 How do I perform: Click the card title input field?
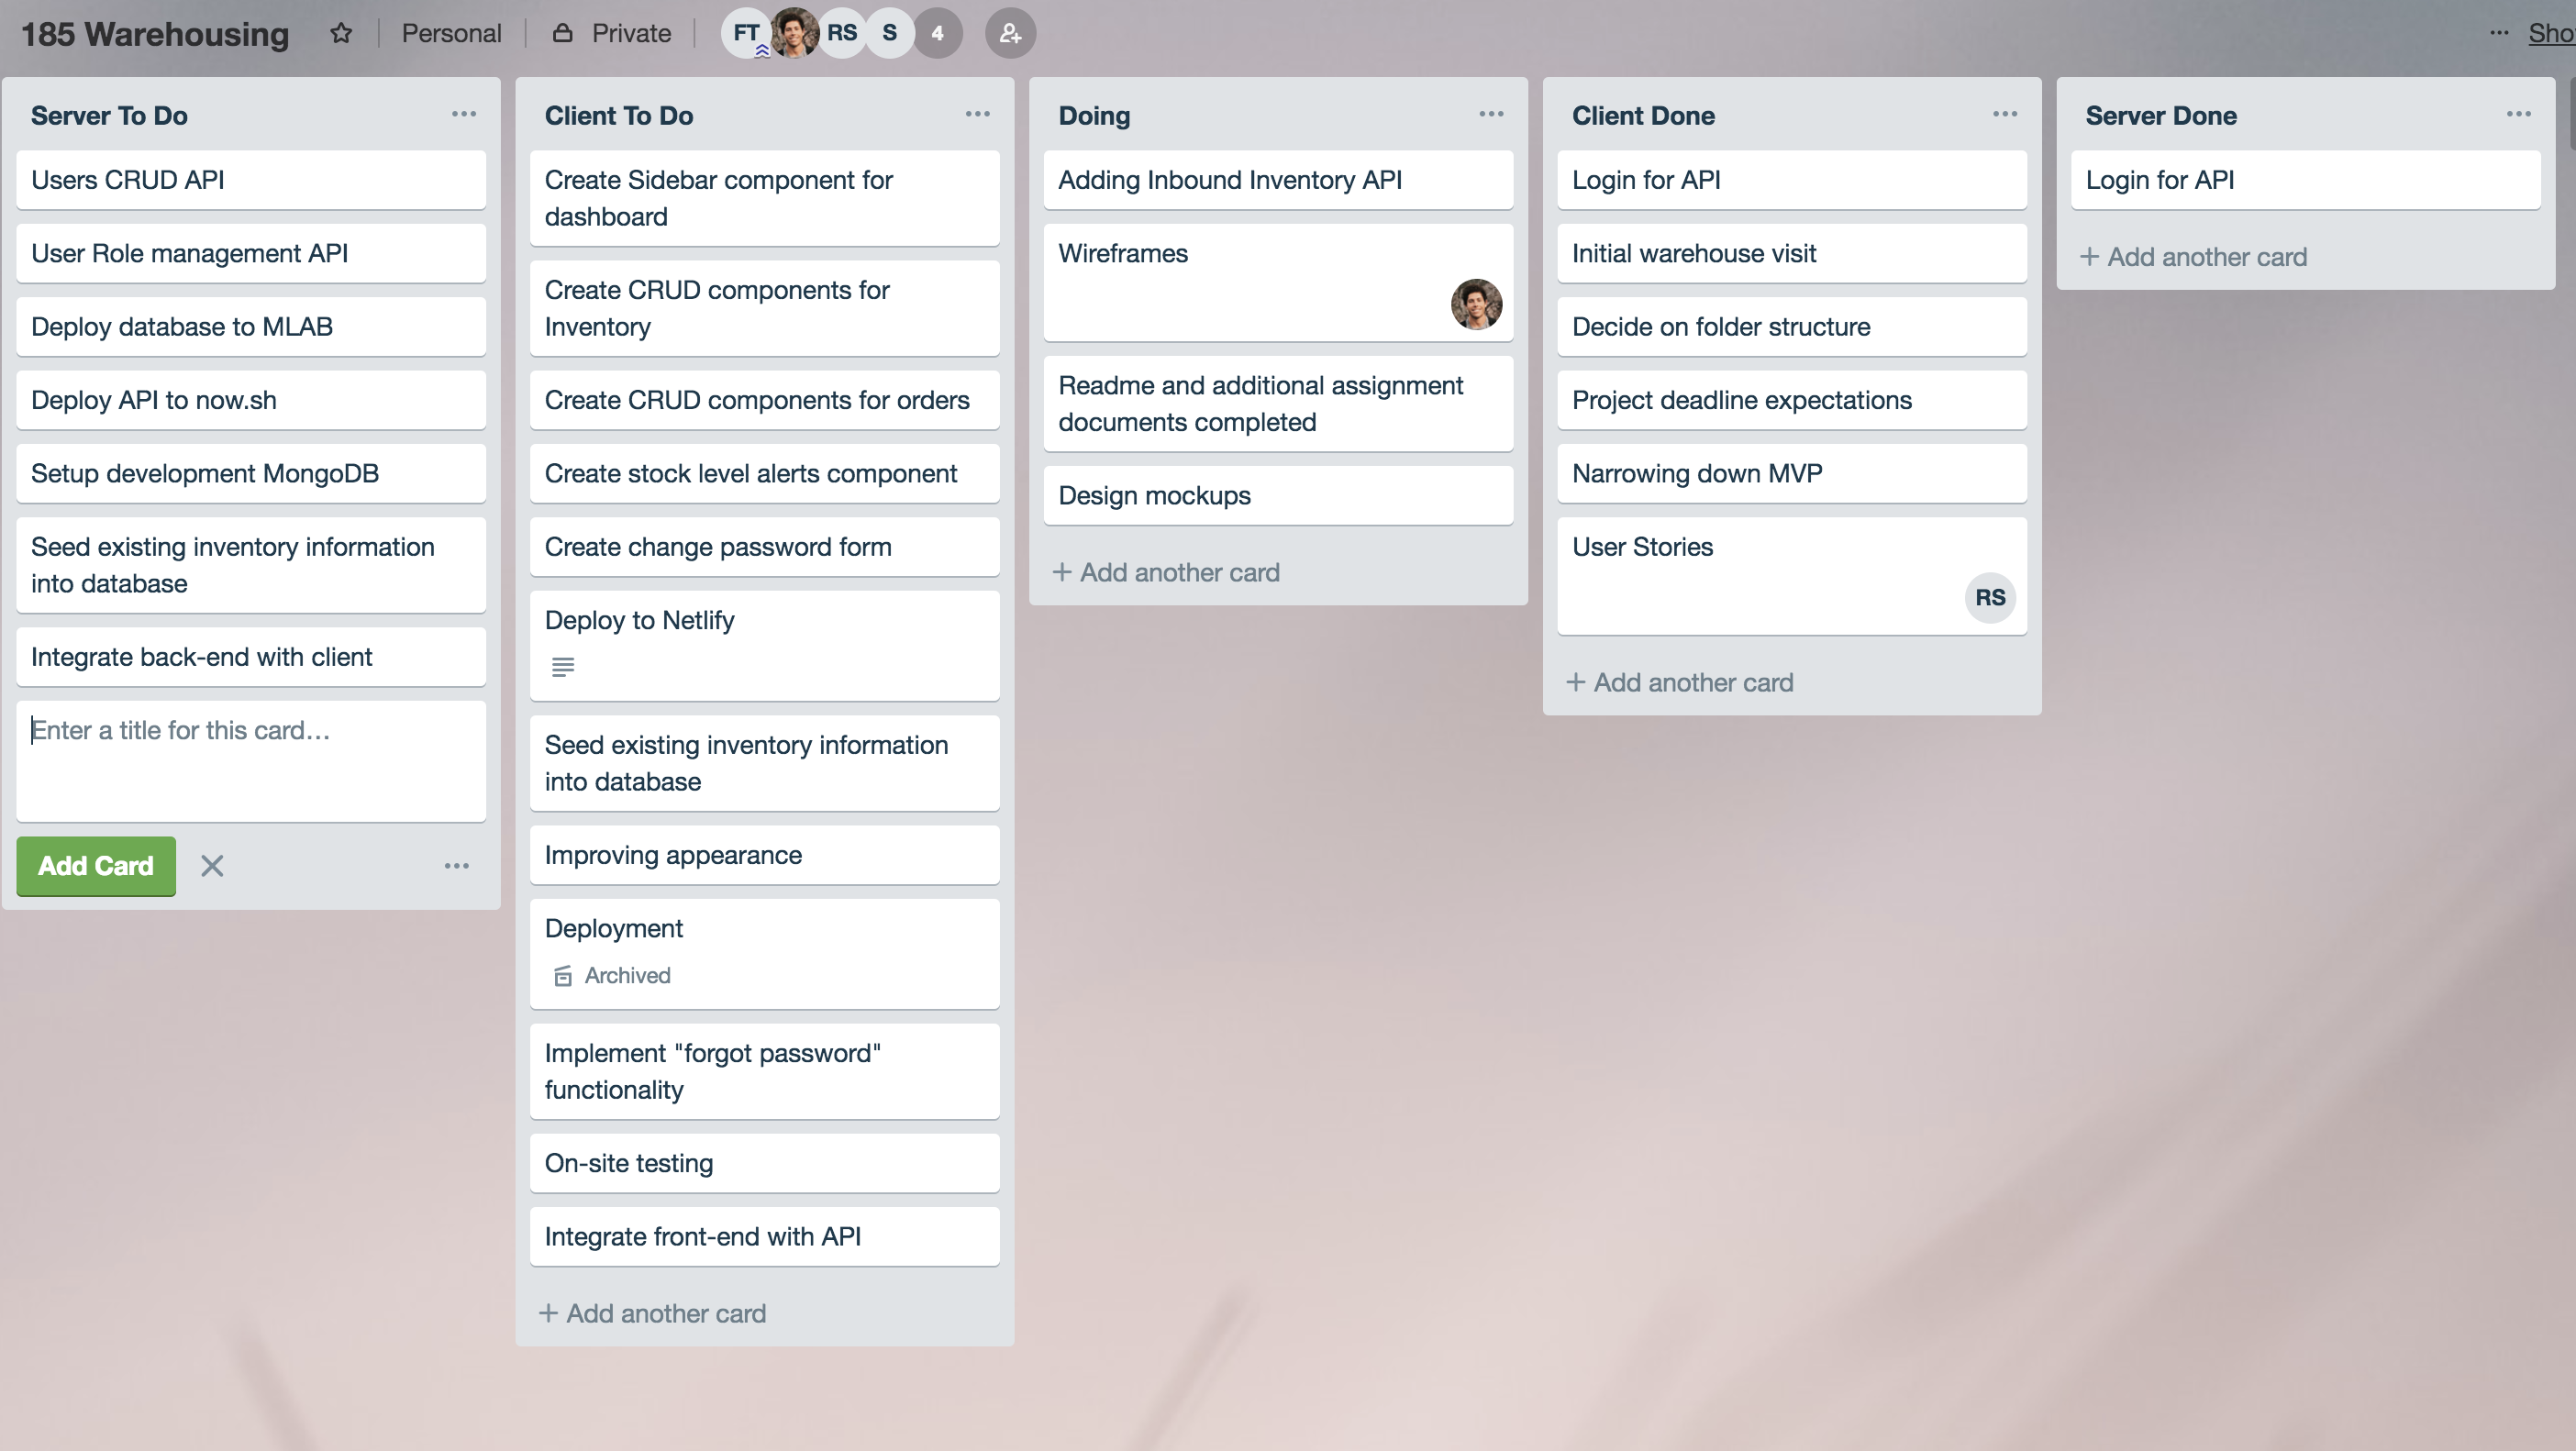point(250,760)
